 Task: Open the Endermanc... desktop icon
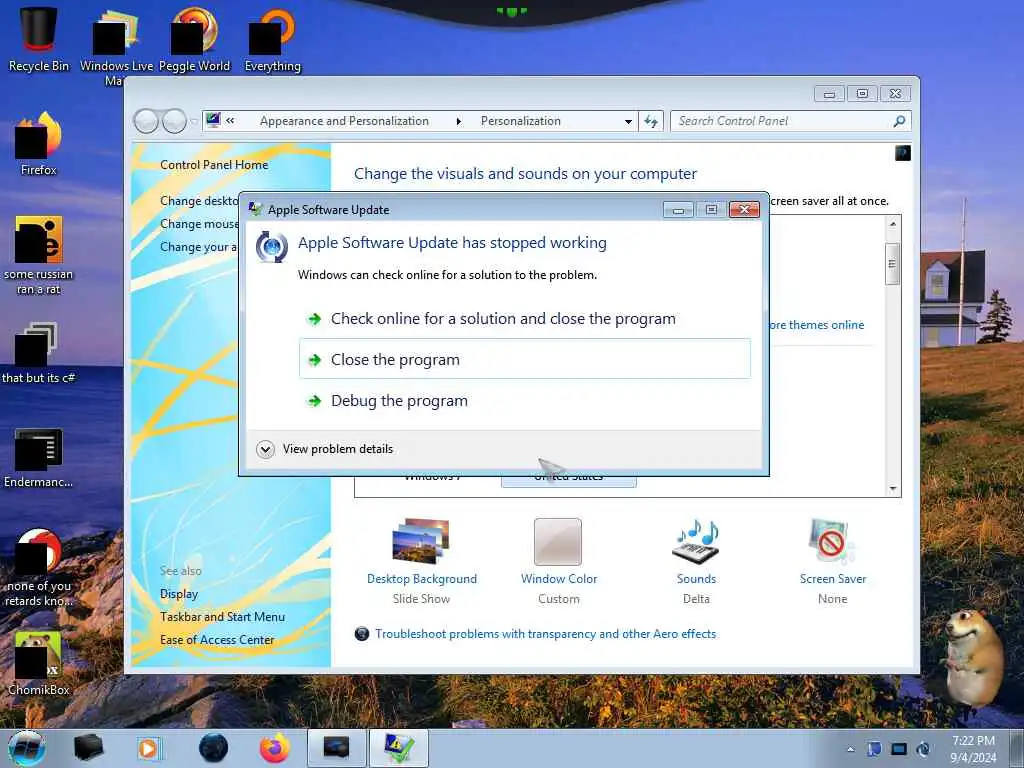tap(39, 457)
